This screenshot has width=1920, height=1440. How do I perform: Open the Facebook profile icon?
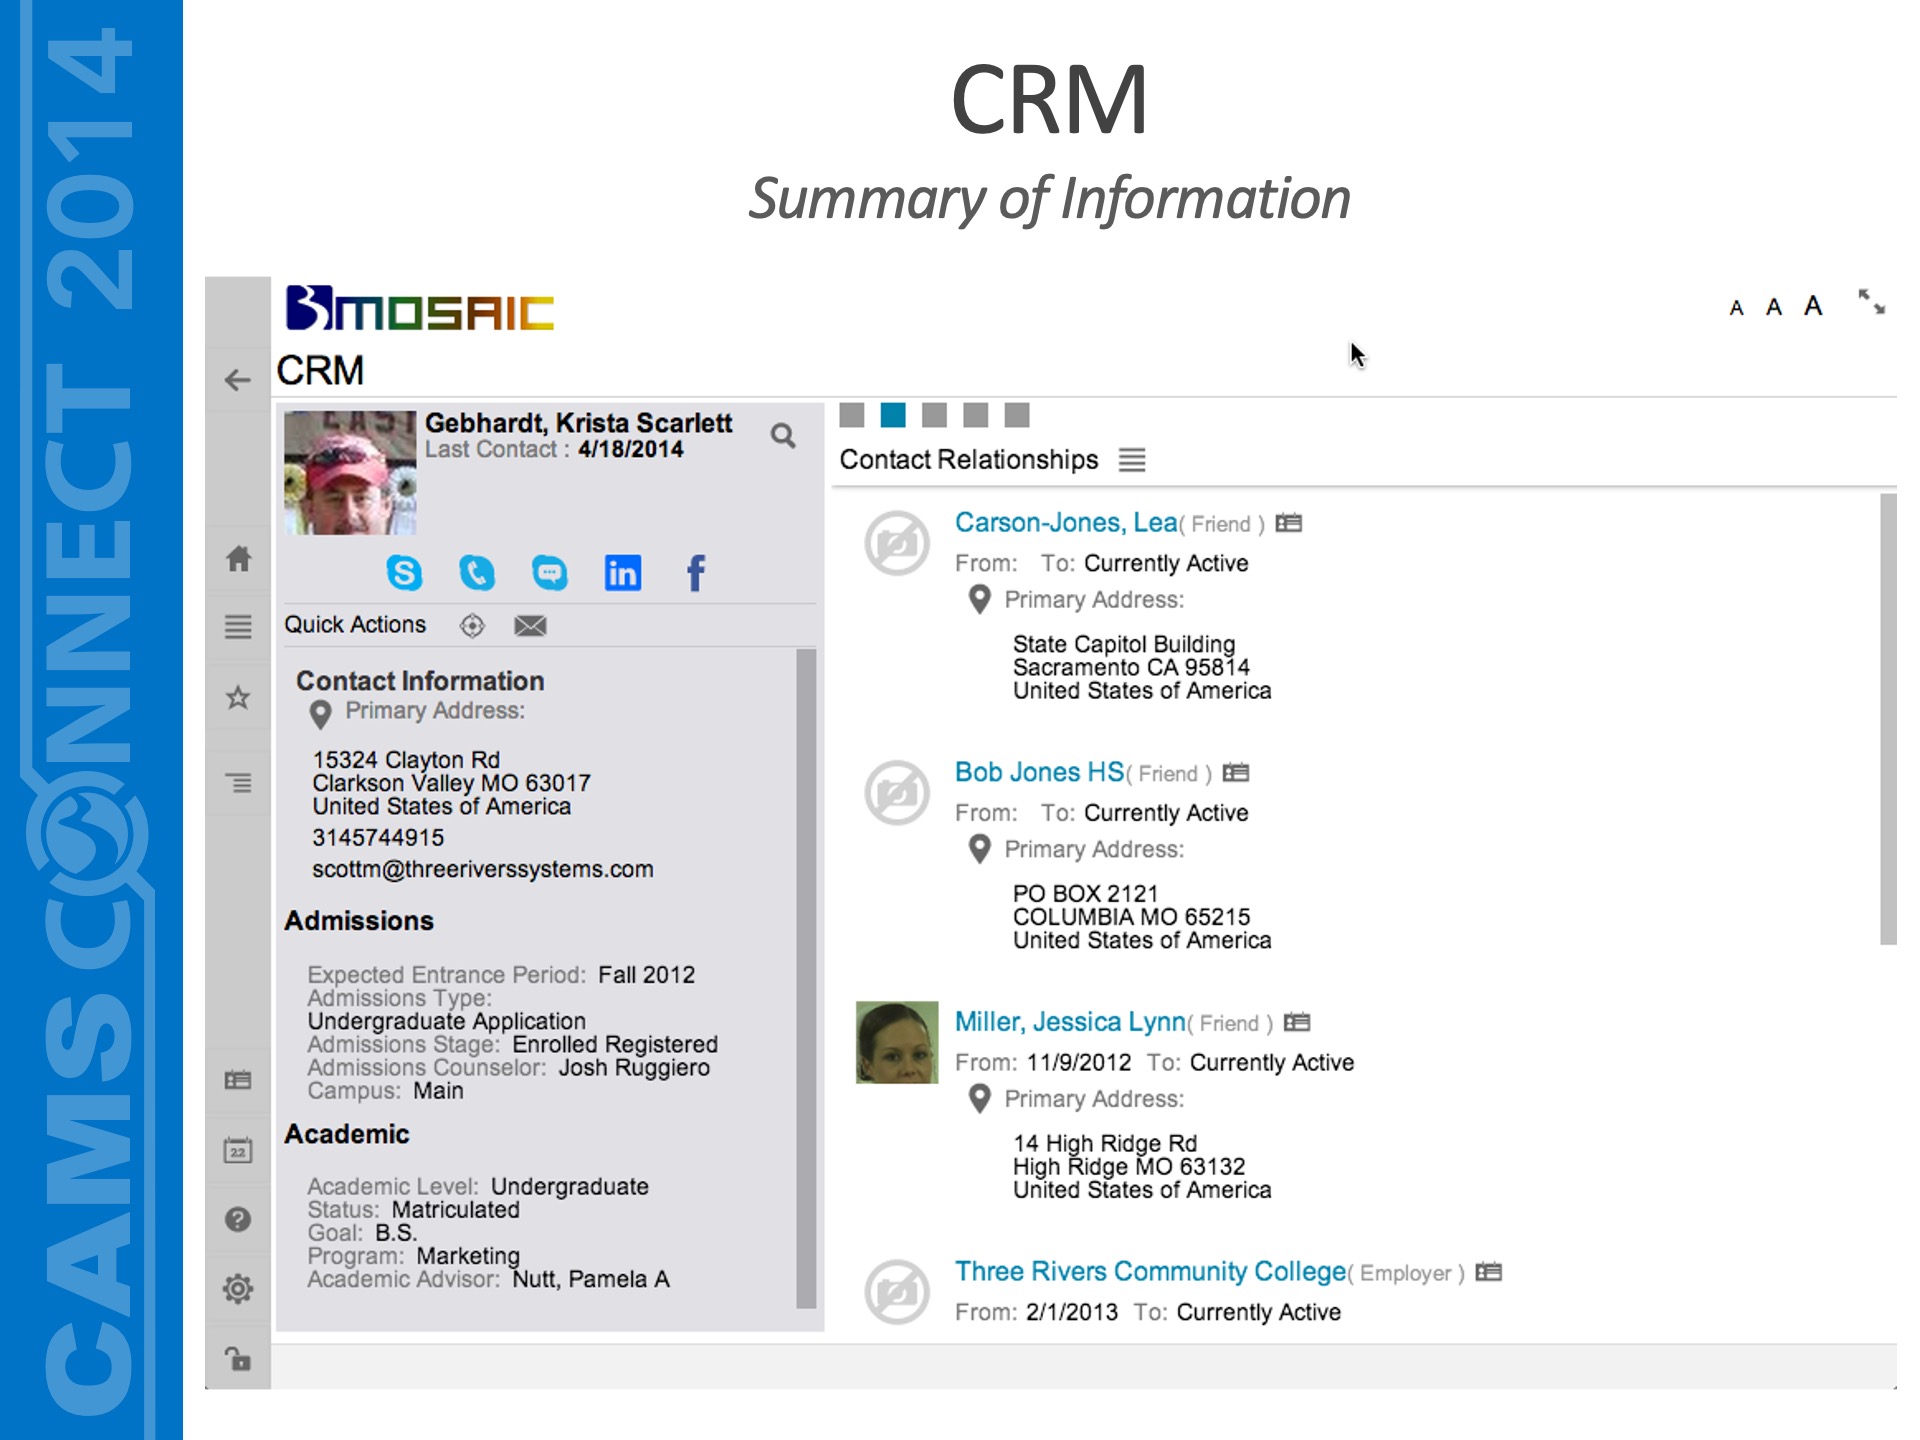[x=695, y=573]
